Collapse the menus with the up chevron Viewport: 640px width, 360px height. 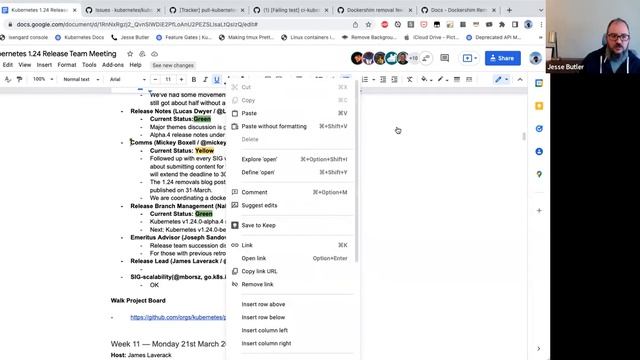(x=520, y=80)
